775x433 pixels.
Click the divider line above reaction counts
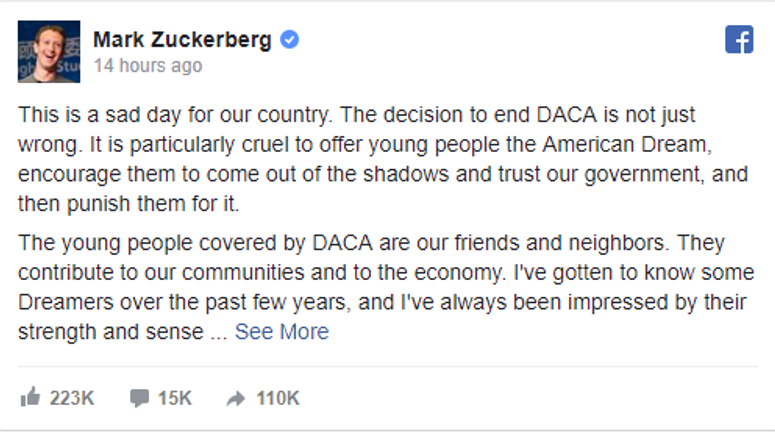[388, 367]
